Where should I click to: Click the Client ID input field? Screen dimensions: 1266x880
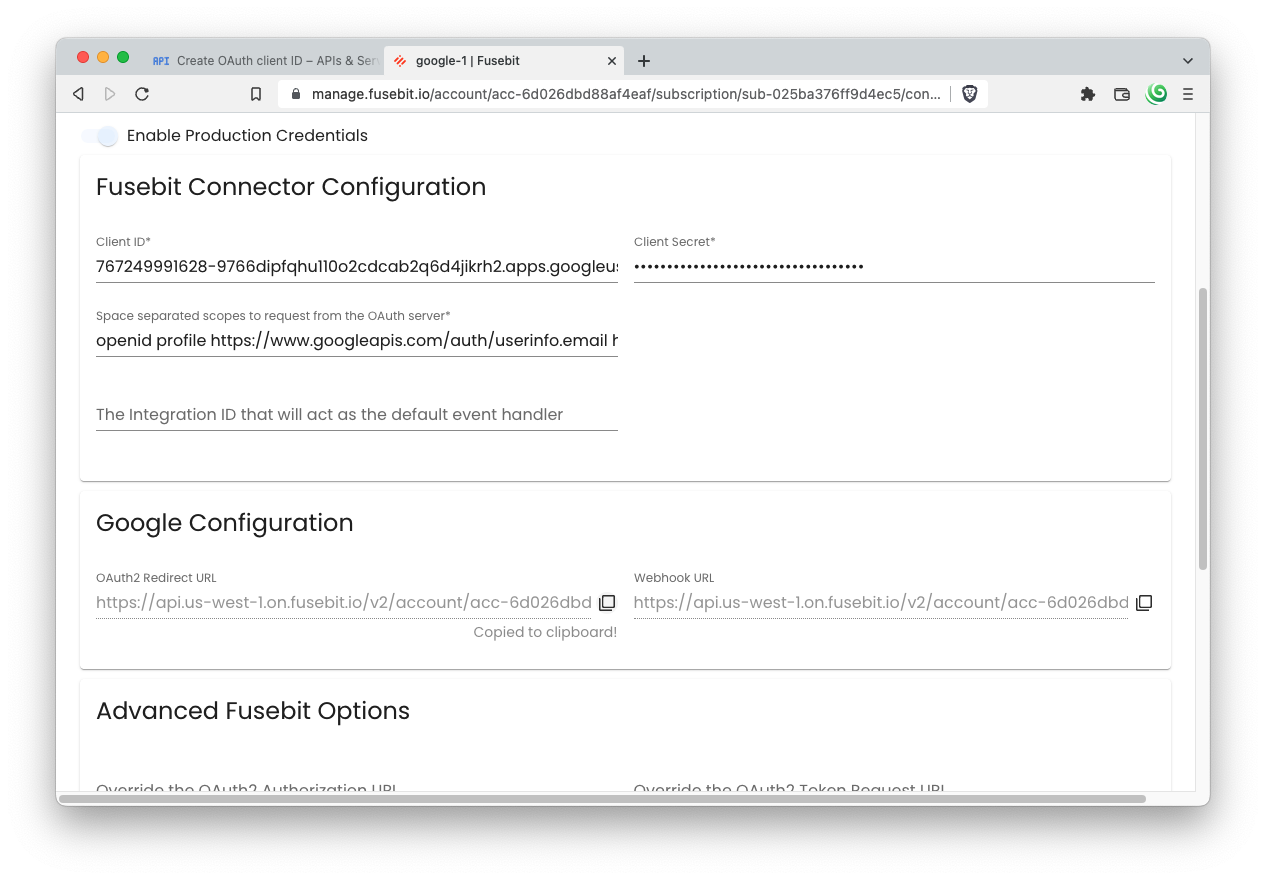tap(357, 267)
